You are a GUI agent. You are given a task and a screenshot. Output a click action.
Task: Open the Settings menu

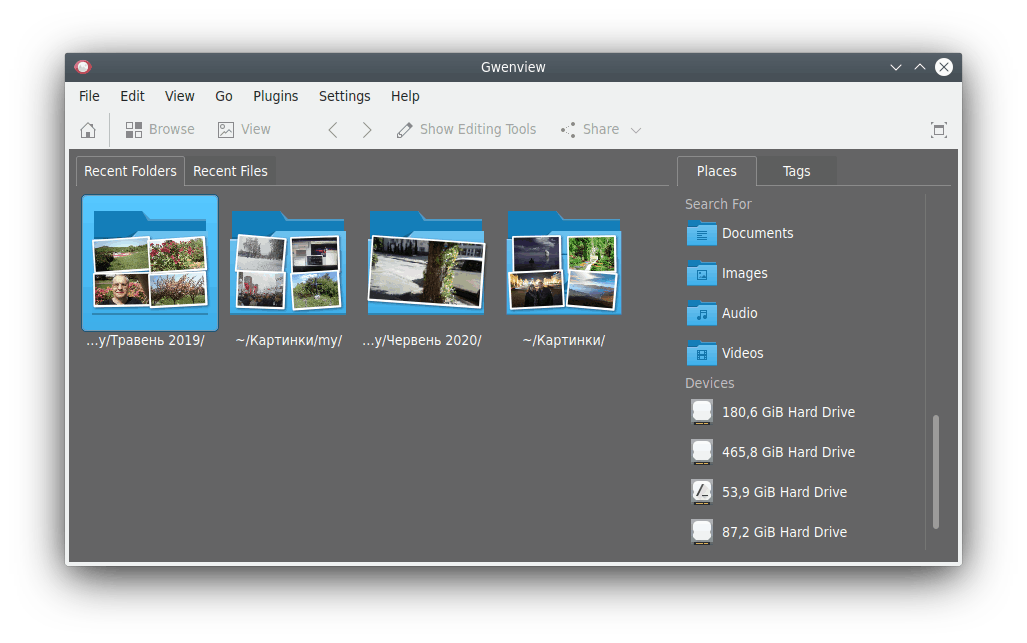(x=345, y=96)
